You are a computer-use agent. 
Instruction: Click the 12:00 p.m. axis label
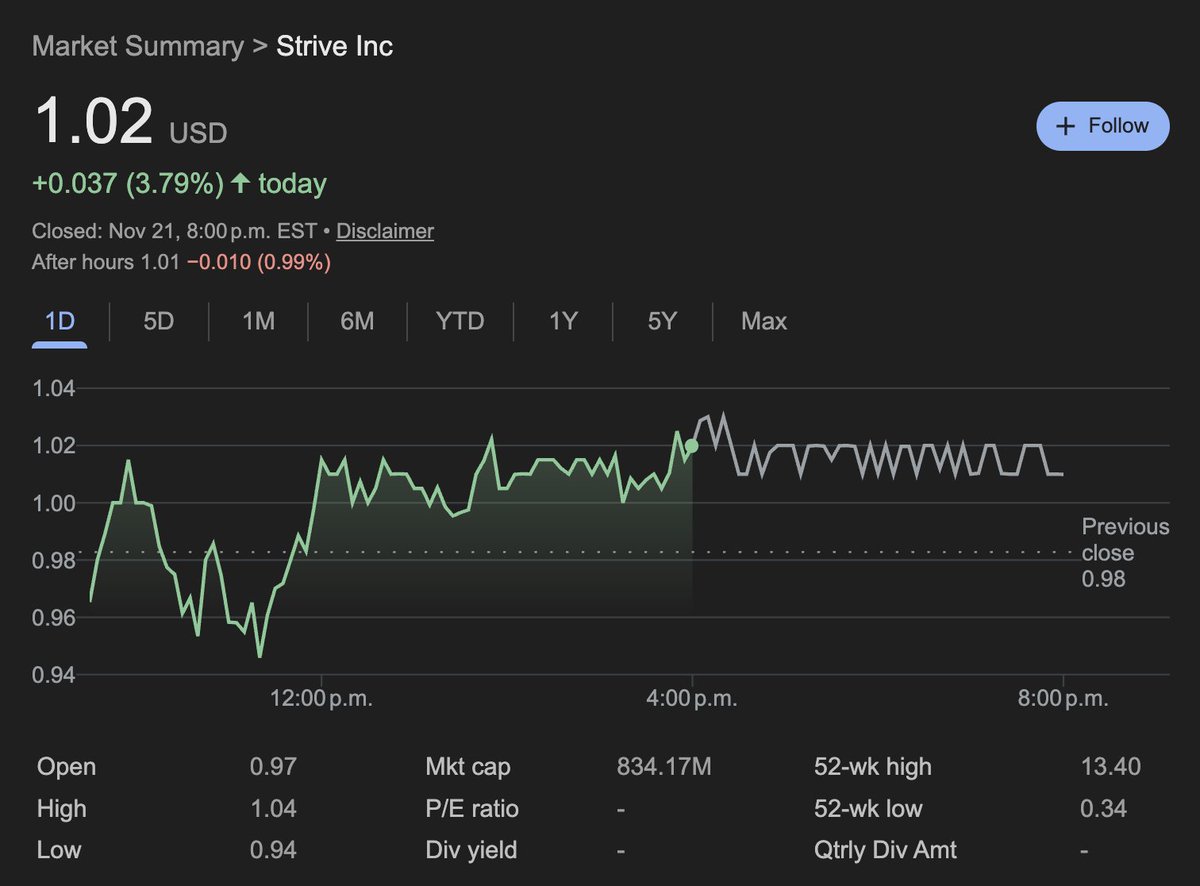pyautogui.click(x=321, y=699)
